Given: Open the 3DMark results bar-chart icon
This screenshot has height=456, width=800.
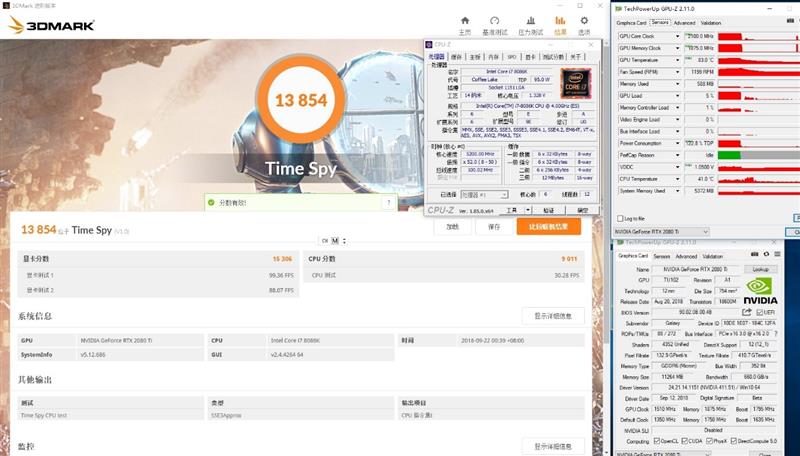Looking at the screenshot, I should pyautogui.click(x=560, y=21).
